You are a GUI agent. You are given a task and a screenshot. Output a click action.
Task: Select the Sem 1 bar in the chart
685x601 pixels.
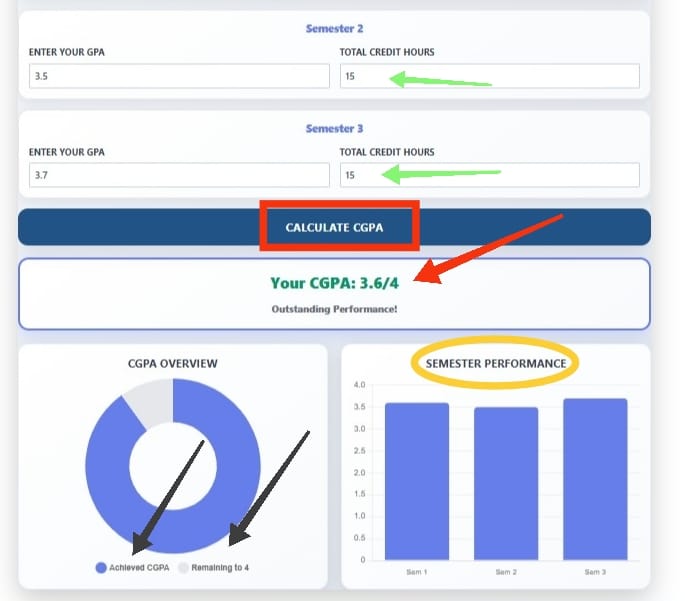click(x=416, y=480)
